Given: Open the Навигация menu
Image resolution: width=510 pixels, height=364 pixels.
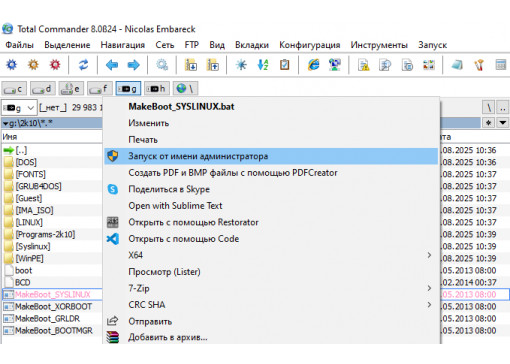Looking at the screenshot, I should (x=123, y=45).
